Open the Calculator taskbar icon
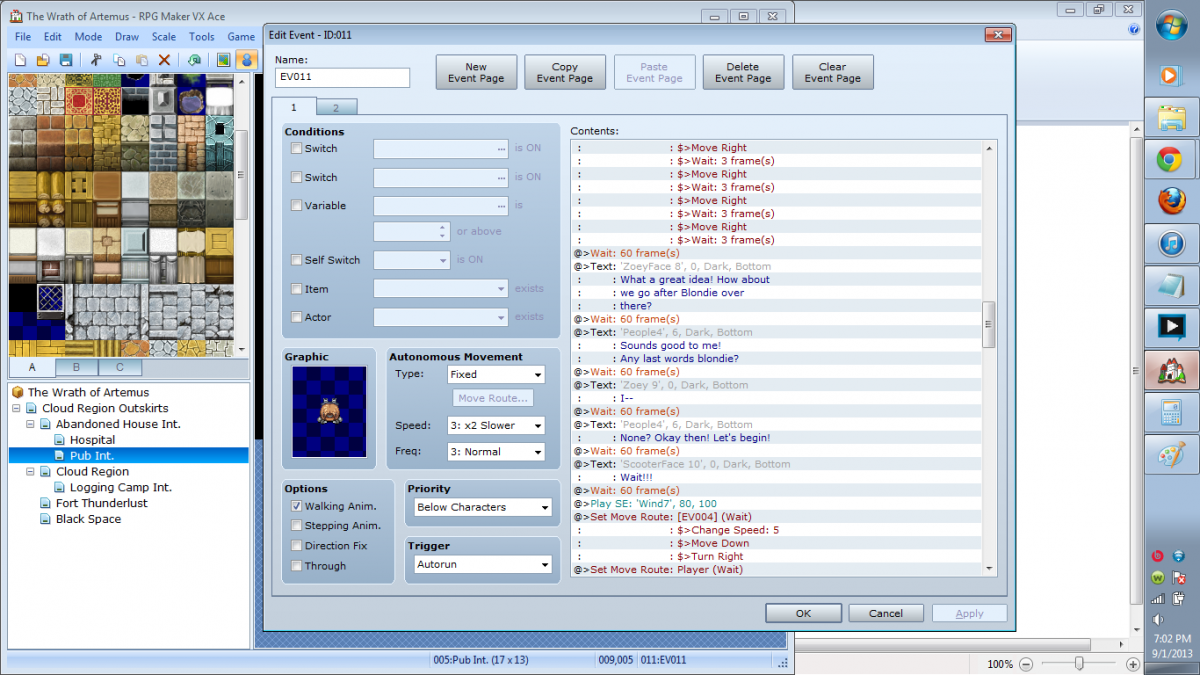Screen dimensions: 1200x675 [1170, 412]
